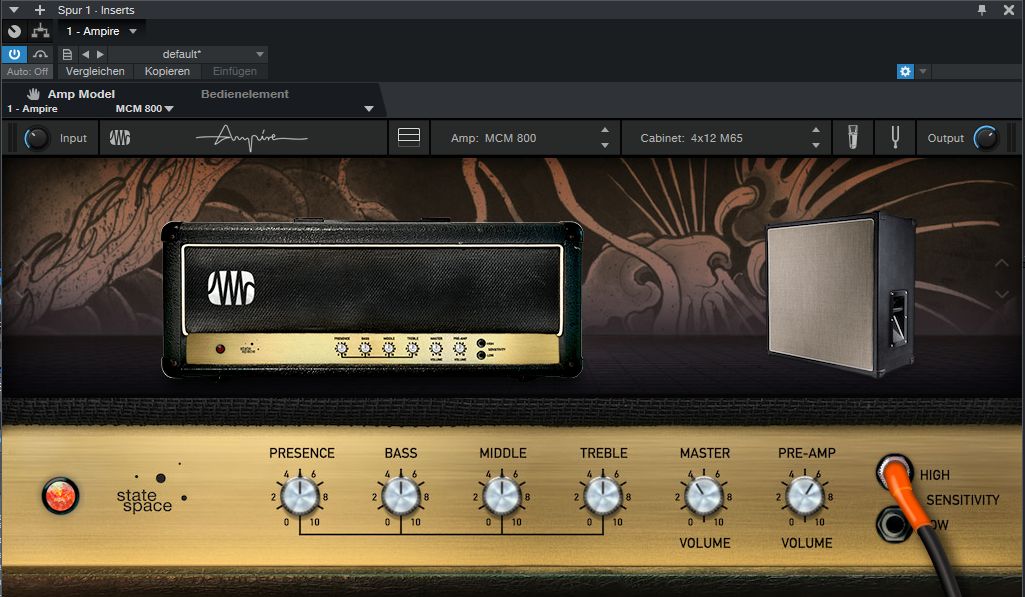Screen dimensions: 1025x597
Task: Click the PreSonus logo in Ampire toolbar
Action: click(x=120, y=137)
